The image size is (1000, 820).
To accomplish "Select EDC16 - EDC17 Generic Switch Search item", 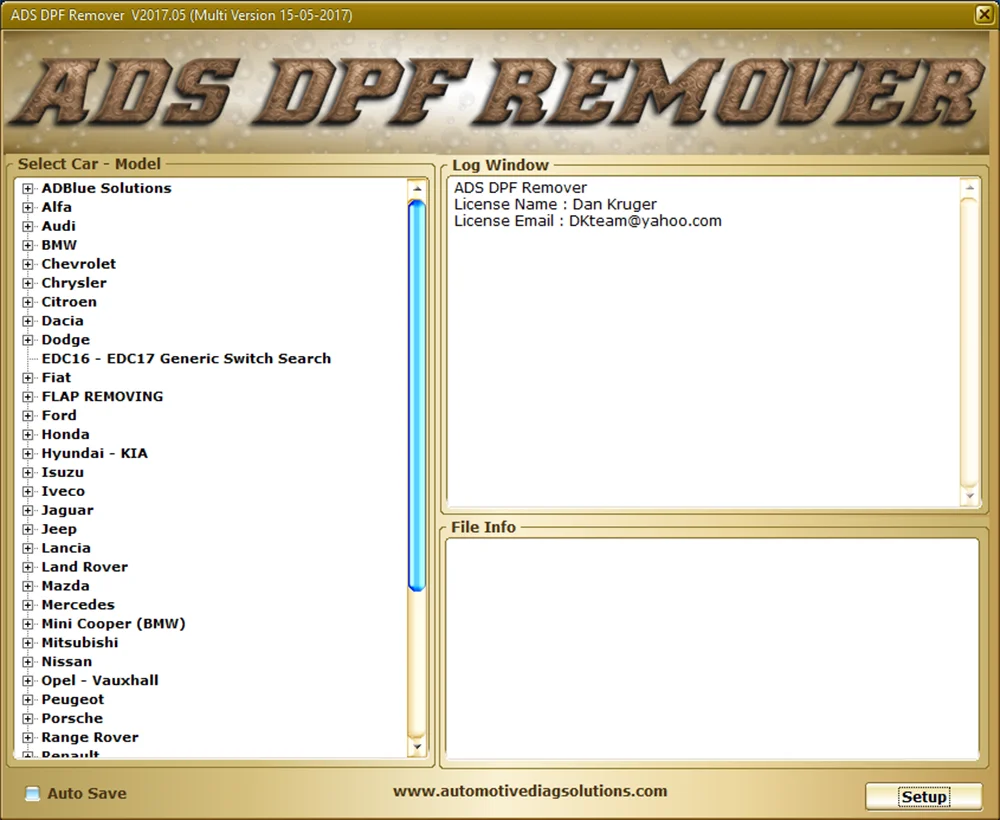I will coord(186,358).
